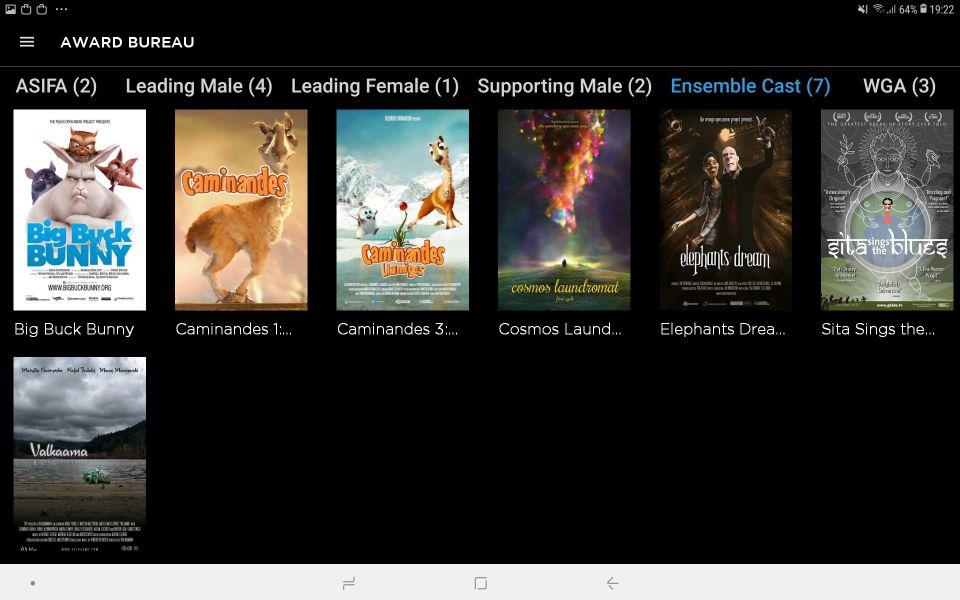This screenshot has height=600, width=960.
Task: Select the Ensemble Cast (7) tab
Action: 751,86
